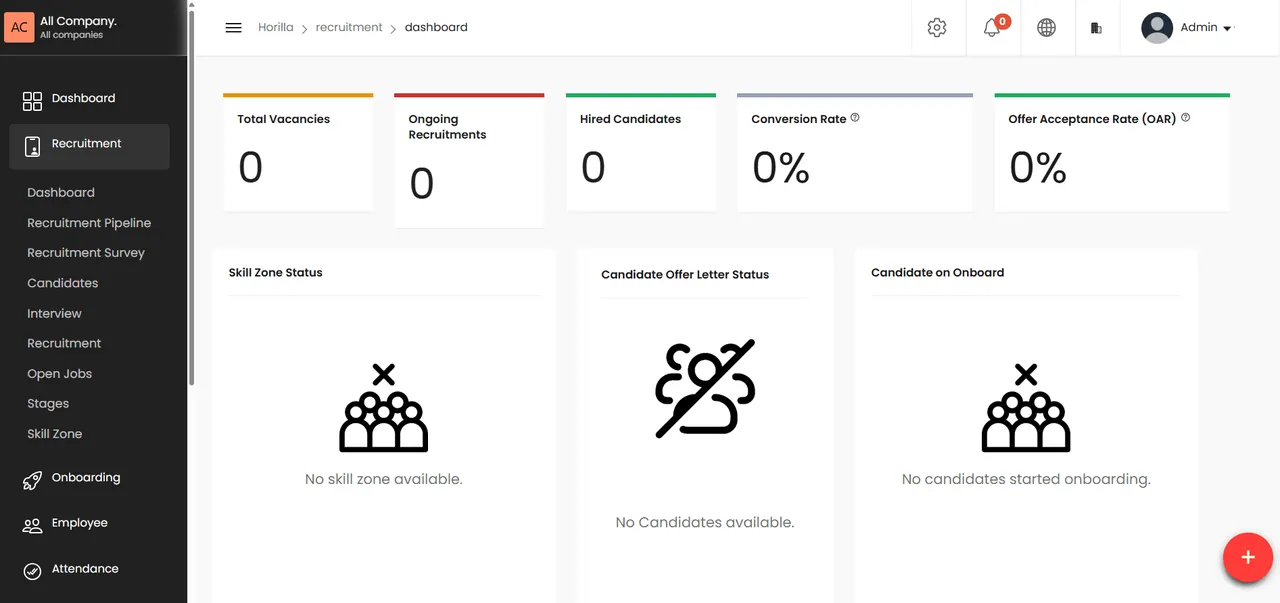Open Recruitment Survey page
1280x603 pixels.
coord(86,253)
